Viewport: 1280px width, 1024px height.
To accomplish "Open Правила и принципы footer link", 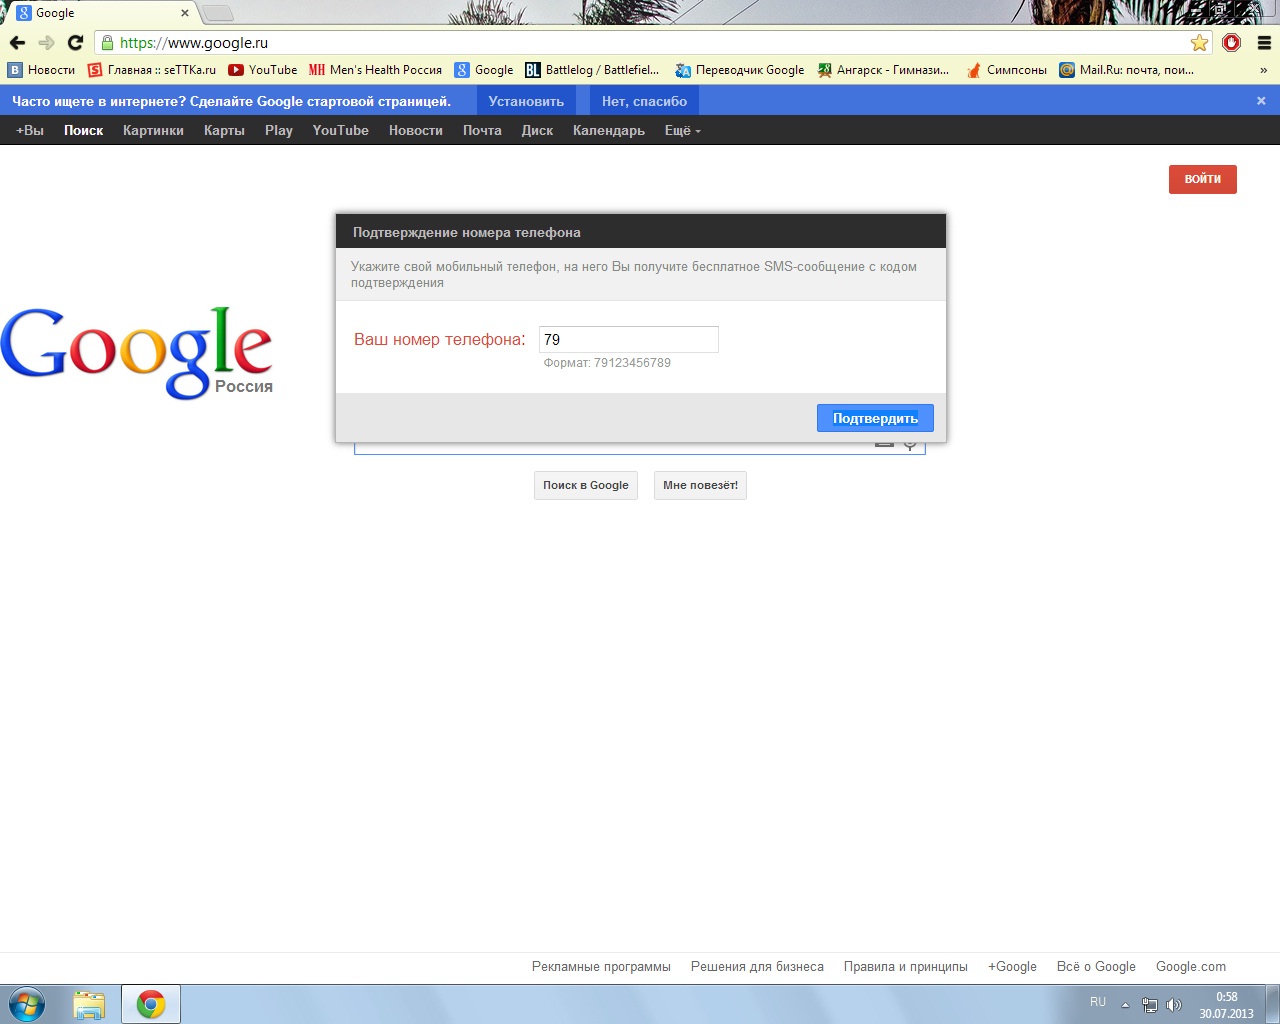I will click(x=906, y=966).
